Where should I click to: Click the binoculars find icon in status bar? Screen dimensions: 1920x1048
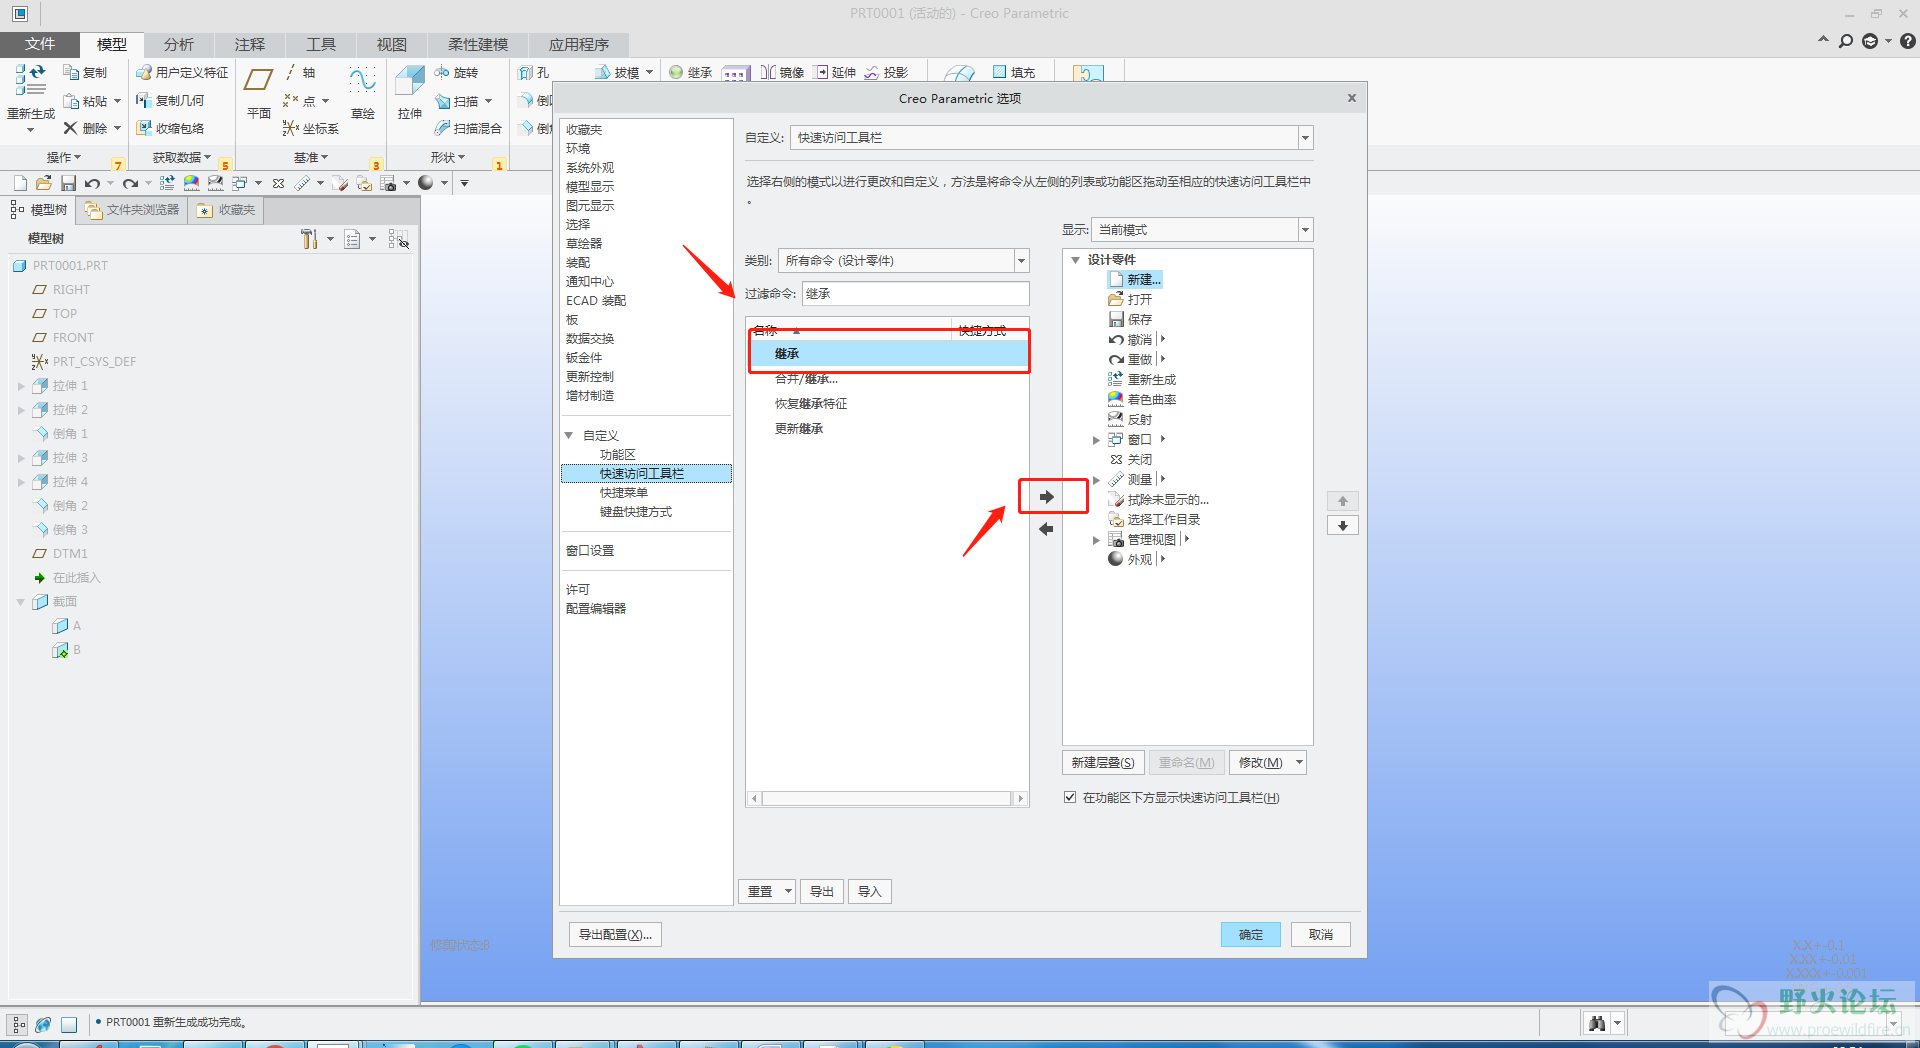coord(1597,1023)
